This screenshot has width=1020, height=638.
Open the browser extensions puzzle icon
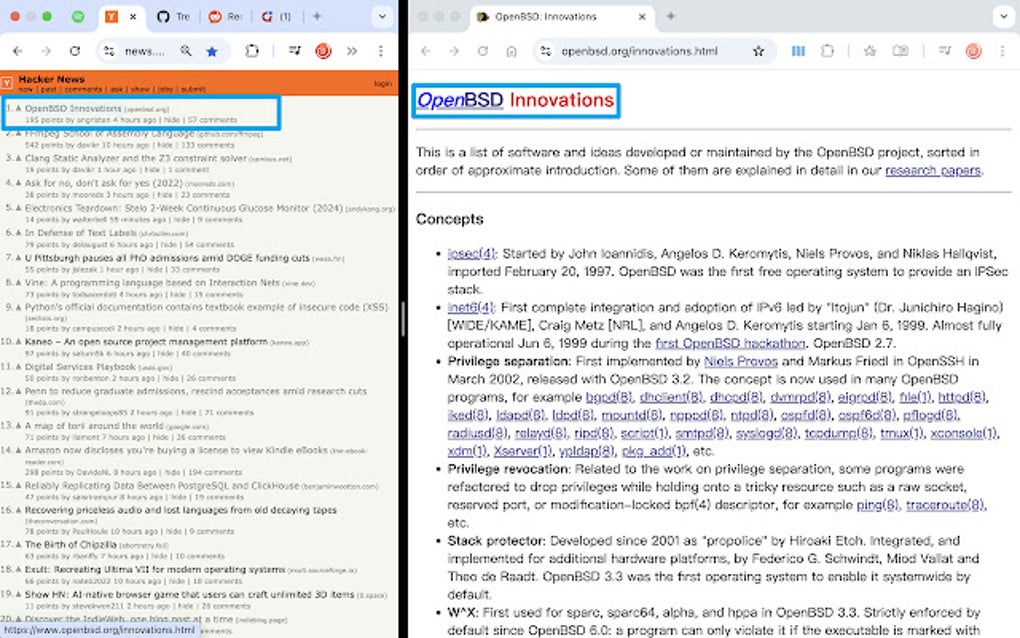(x=253, y=50)
